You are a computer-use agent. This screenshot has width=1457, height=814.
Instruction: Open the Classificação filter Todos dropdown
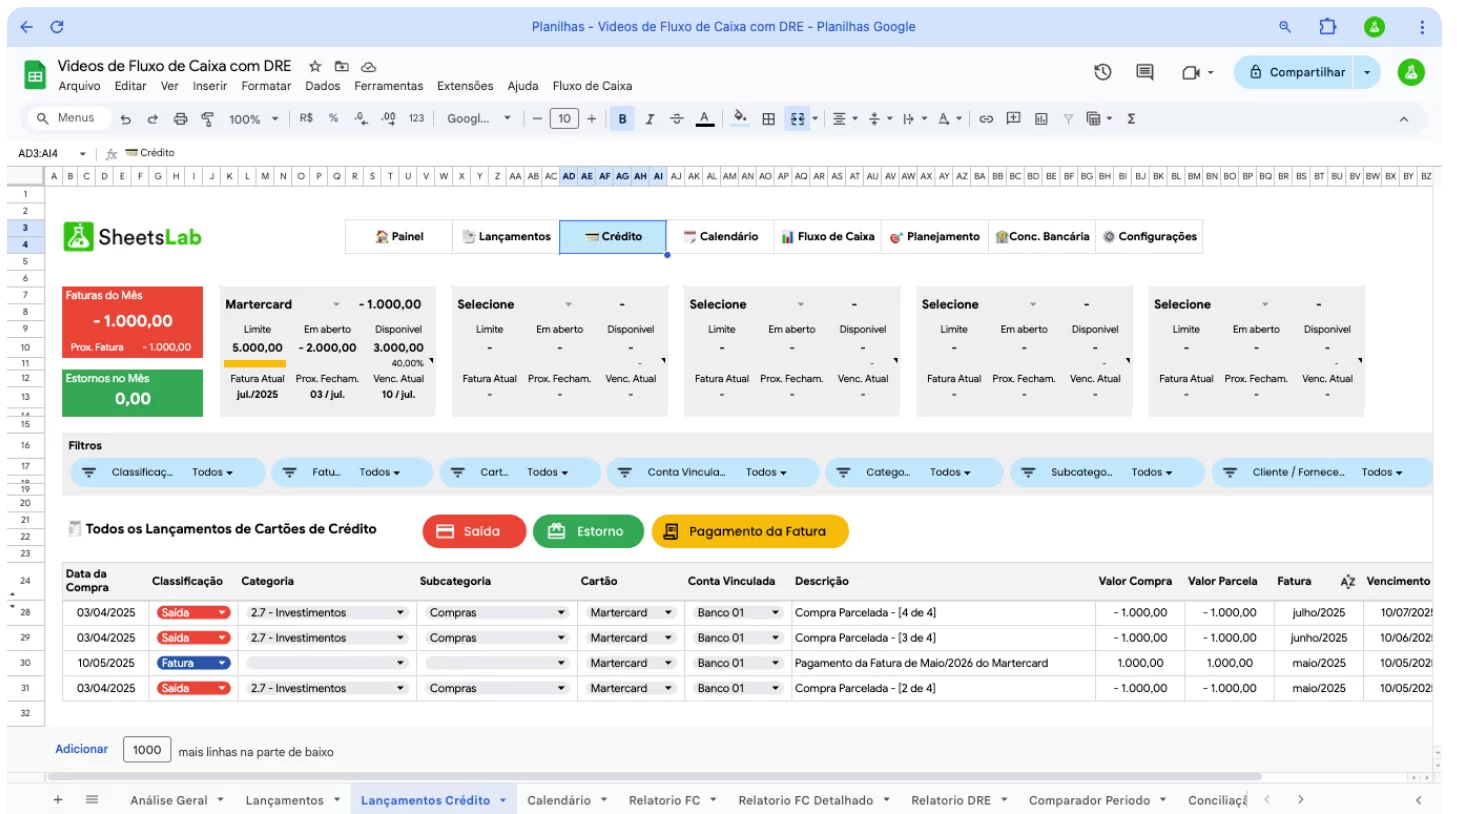[x=212, y=472]
